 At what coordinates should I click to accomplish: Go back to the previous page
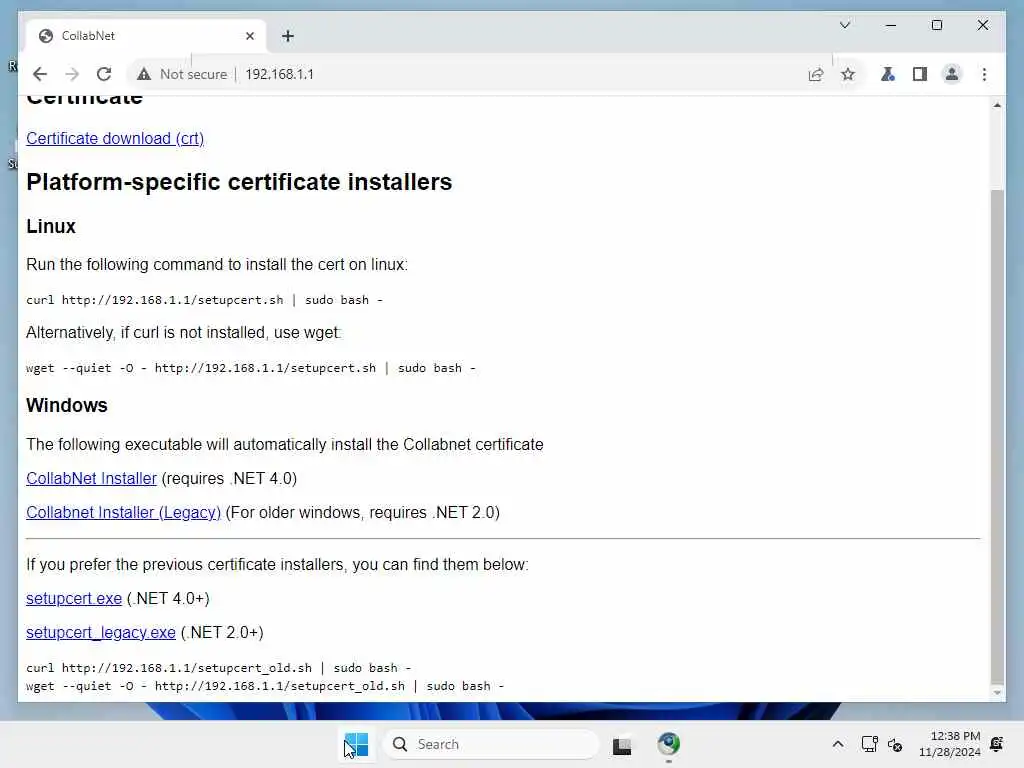(x=40, y=74)
